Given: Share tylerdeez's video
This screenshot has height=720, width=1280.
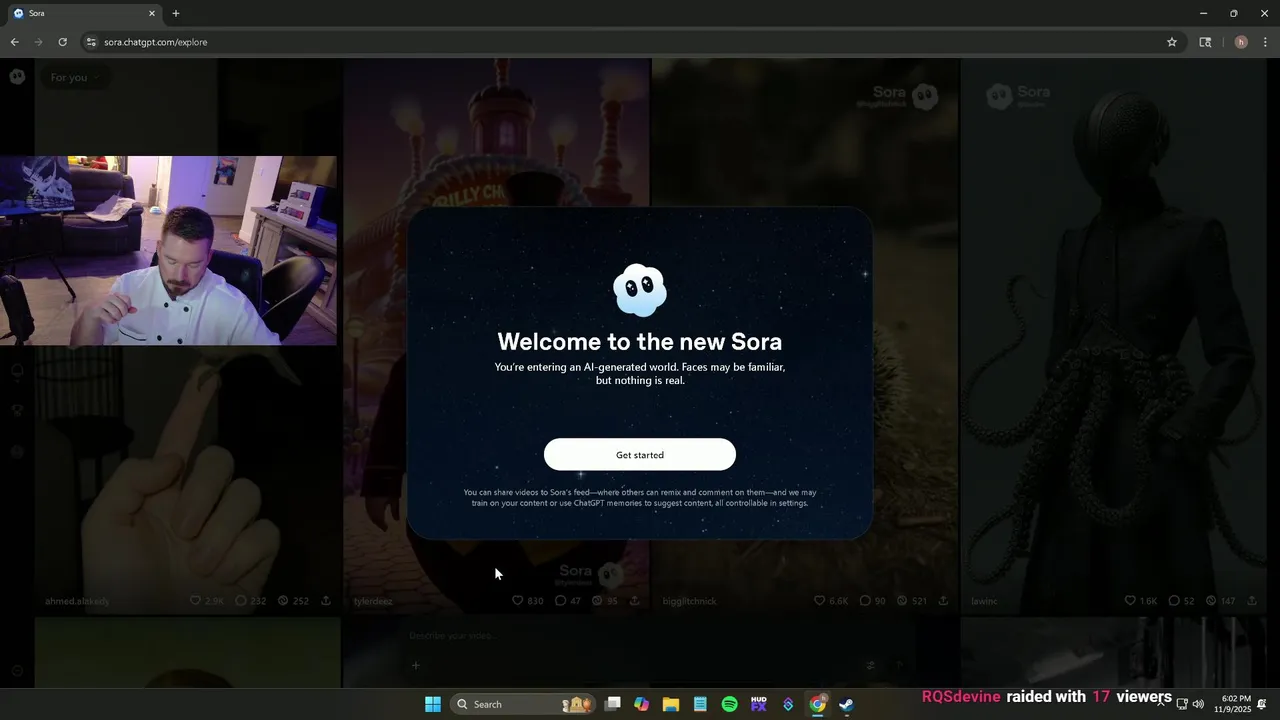Looking at the screenshot, I should [x=634, y=601].
